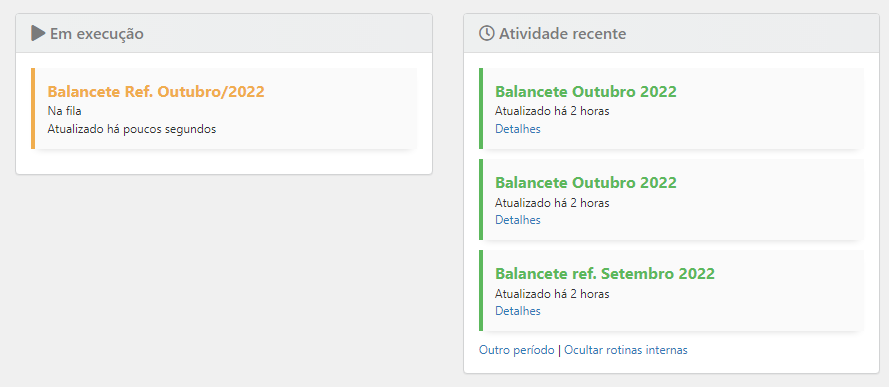Screen dimensions: 889x387
Task: Hide internal routines via Ocultar rotinas internas
Action: coord(626,350)
